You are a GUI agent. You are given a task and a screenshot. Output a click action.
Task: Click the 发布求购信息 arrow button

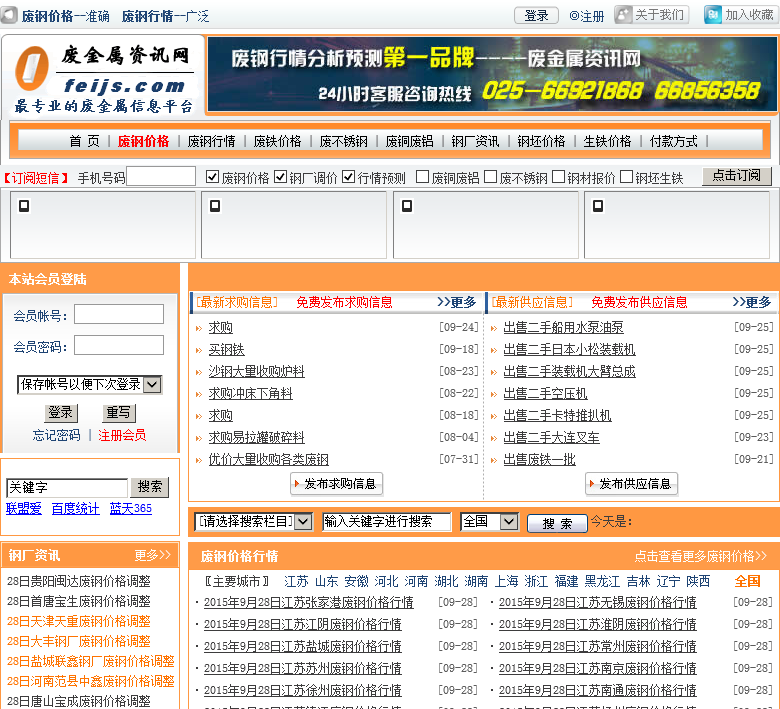click(x=337, y=484)
